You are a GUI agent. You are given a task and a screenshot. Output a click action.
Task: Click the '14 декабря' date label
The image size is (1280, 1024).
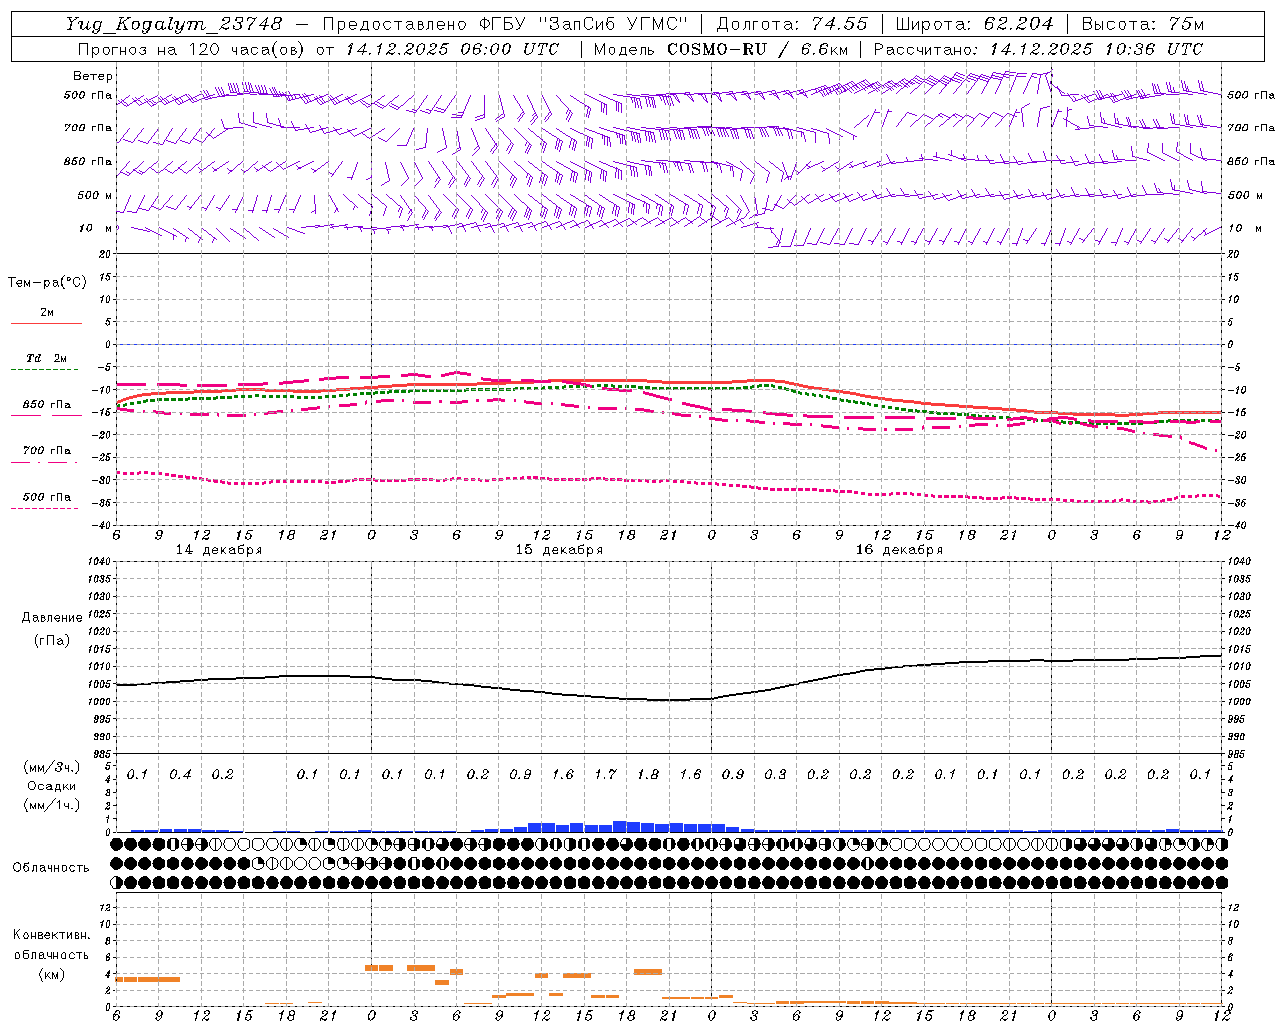(218, 550)
